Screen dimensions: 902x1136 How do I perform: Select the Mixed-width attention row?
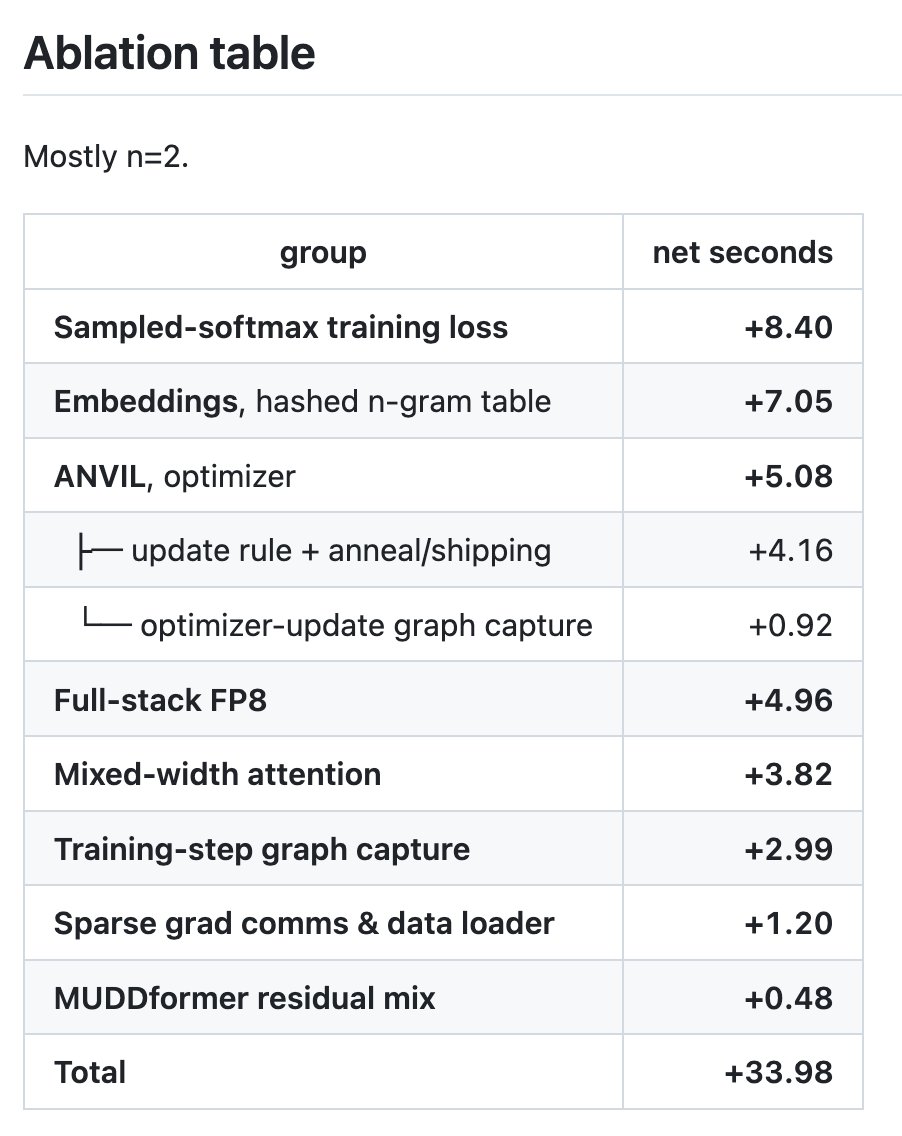point(443,774)
